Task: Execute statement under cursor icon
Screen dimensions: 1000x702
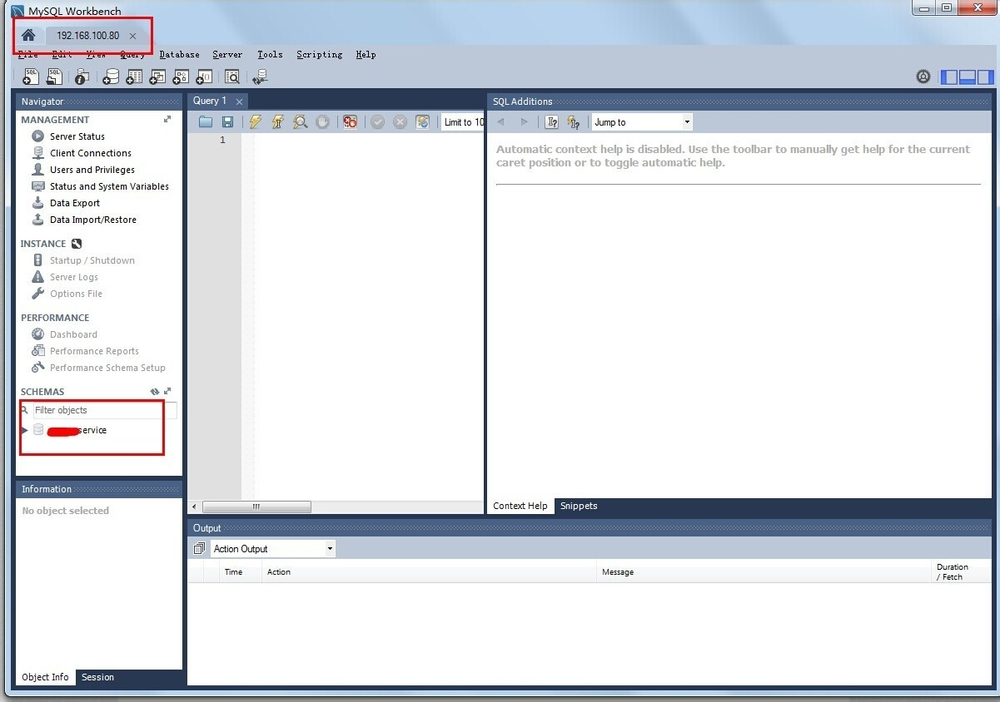Action: (x=278, y=122)
